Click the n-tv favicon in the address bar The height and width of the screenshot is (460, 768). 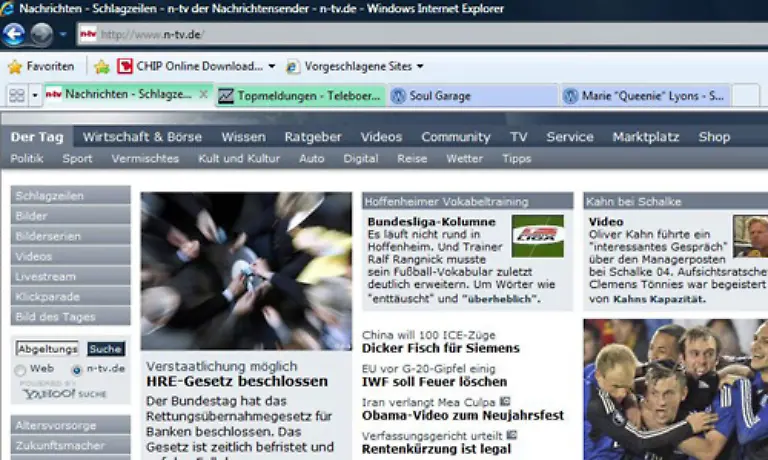click(x=88, y=34)
